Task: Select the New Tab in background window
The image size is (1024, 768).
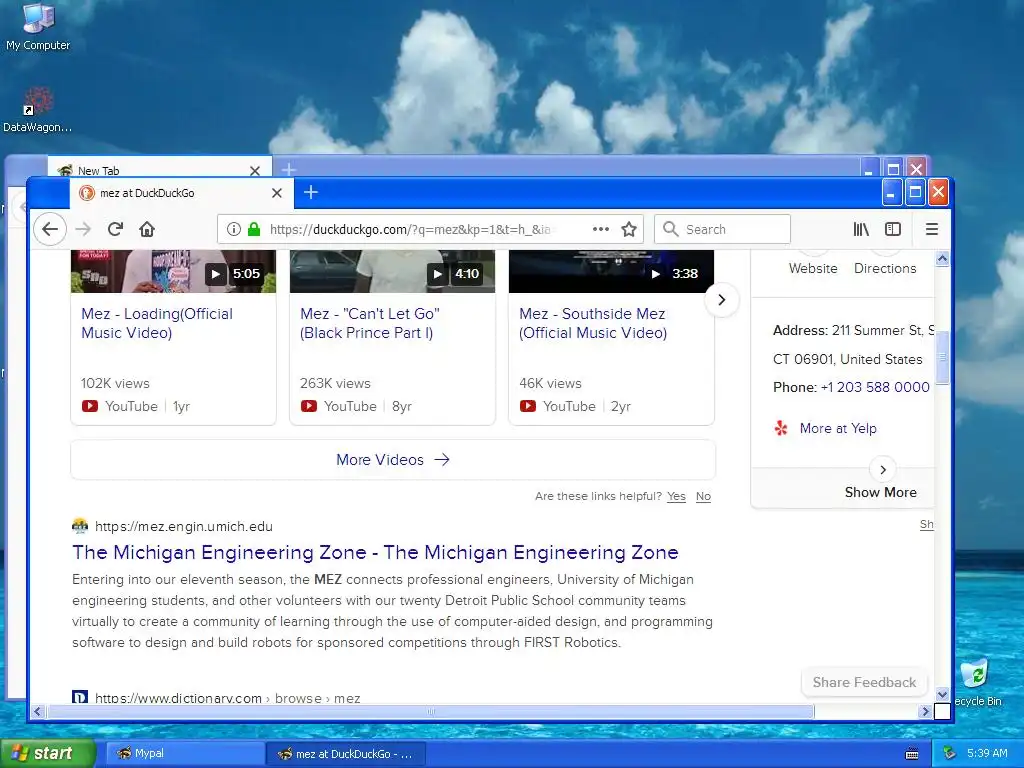Action: click(x=159, y=170)
